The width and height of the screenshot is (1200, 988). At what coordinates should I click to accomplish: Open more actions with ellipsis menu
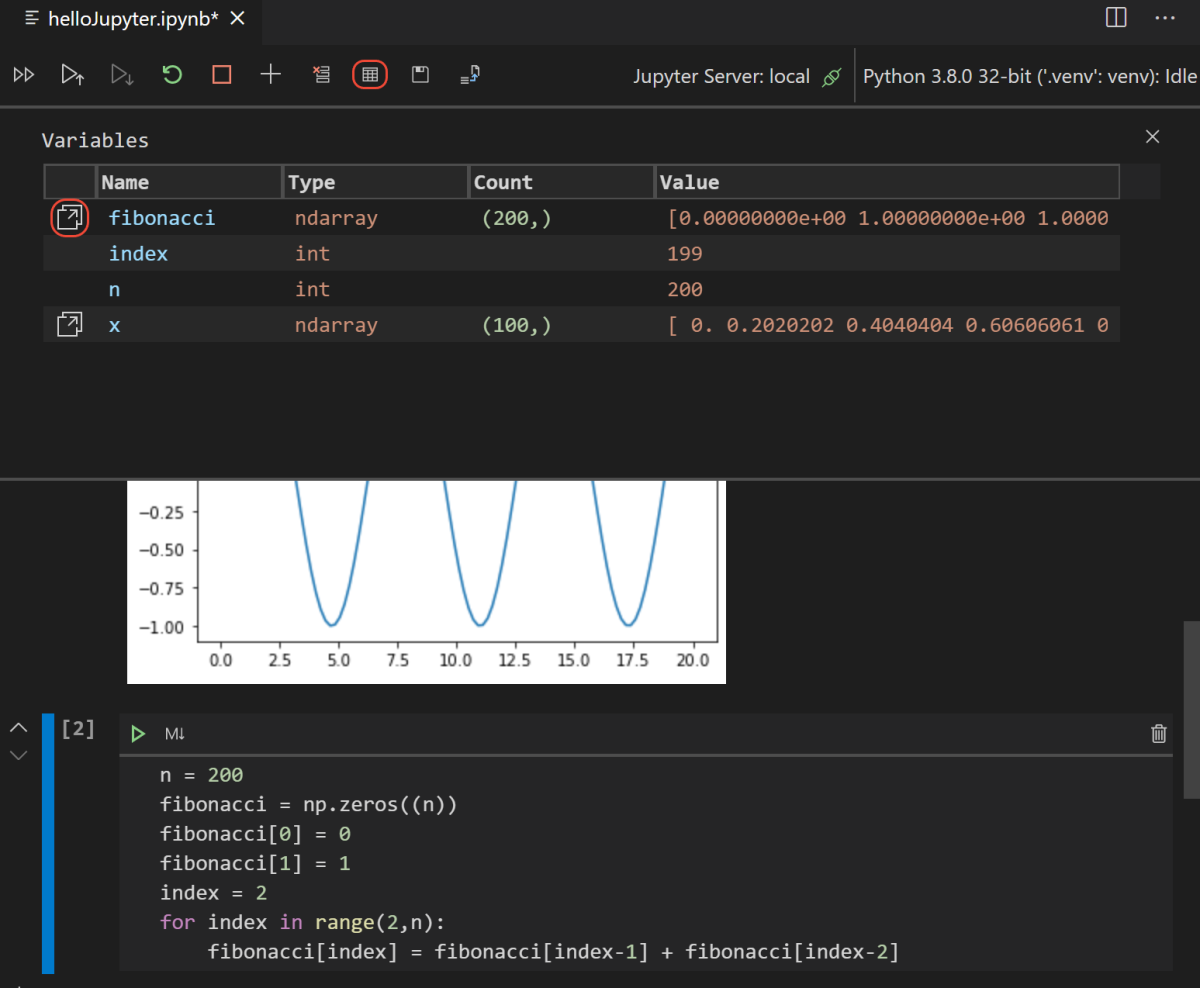pyautogui.click(x=1165, y=17)
